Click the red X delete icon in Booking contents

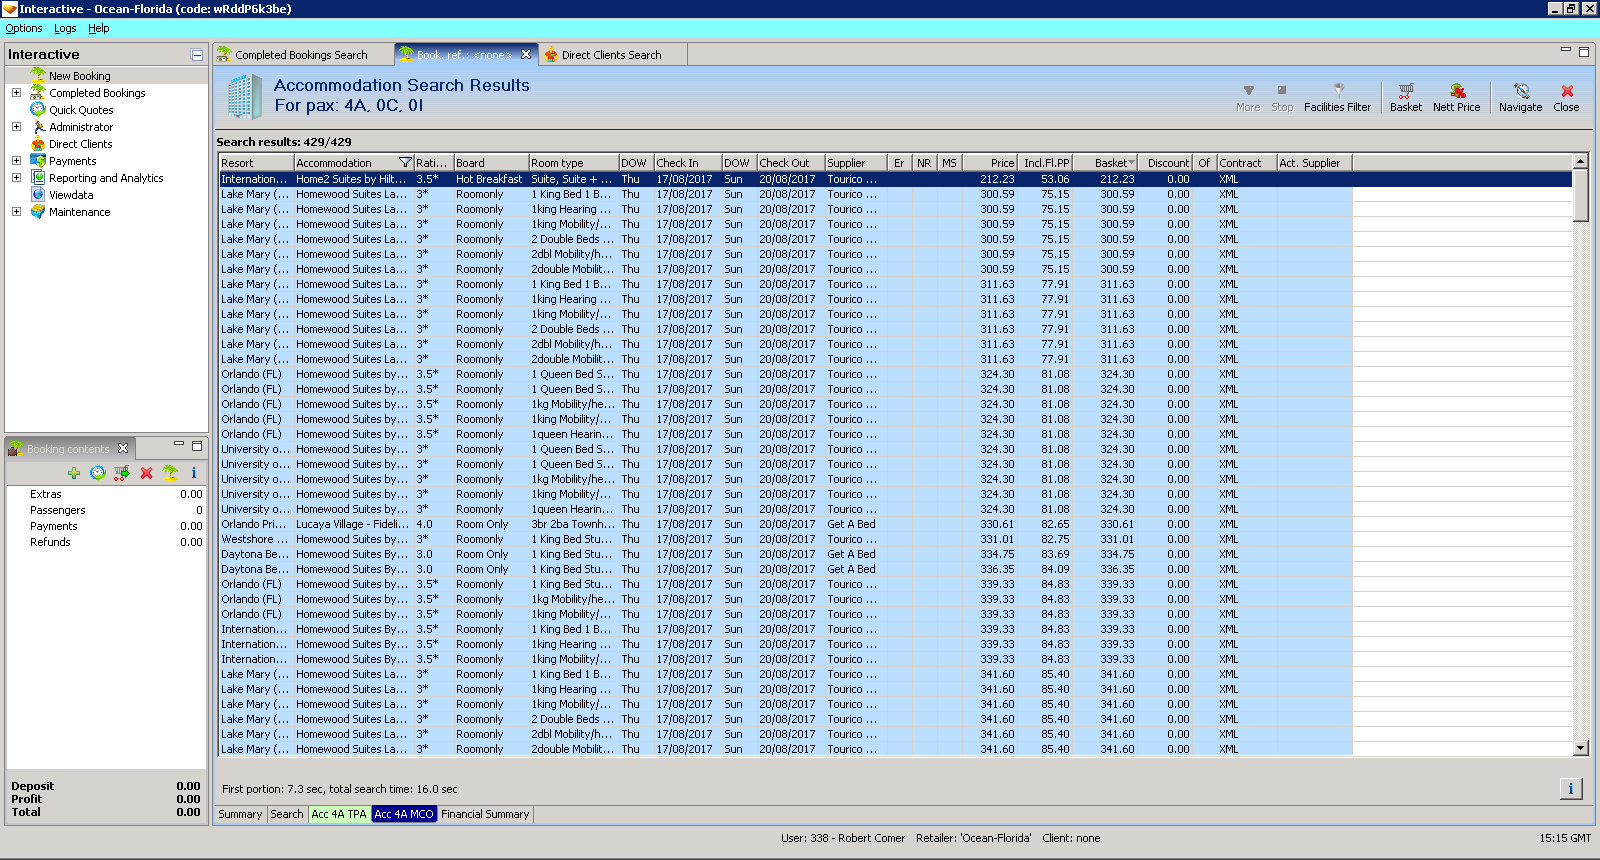(x=146, y=473)
